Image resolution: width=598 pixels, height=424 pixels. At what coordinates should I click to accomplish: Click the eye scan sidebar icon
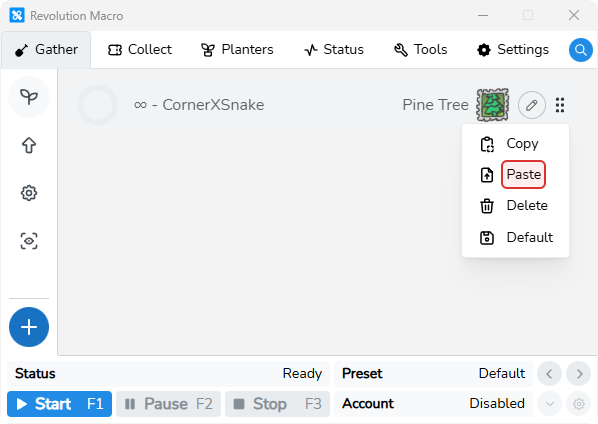pyautogui.click(x=29, y=241)
